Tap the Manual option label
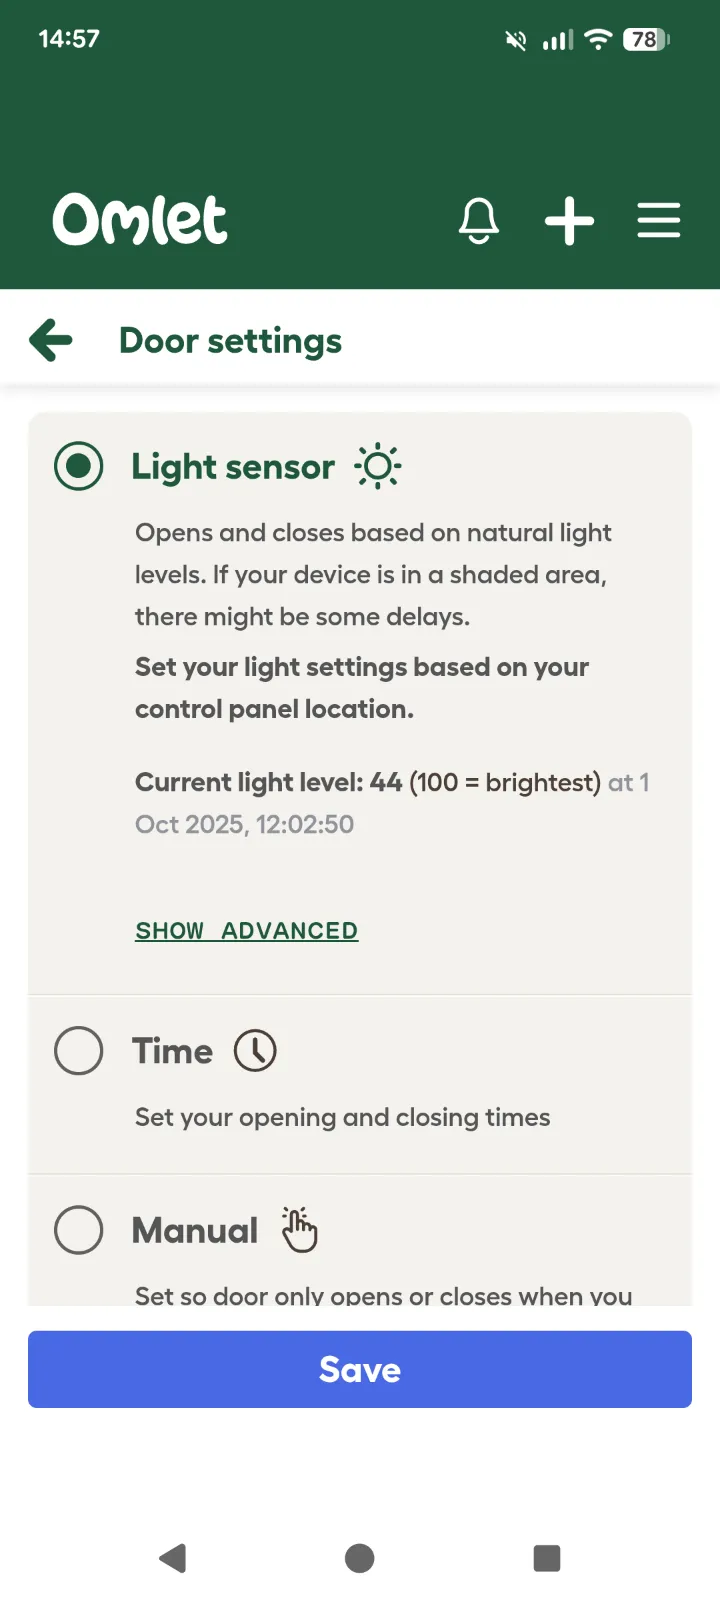Image resolution: width=720 pixels, height=1600 pixels. click(195, 1230)
